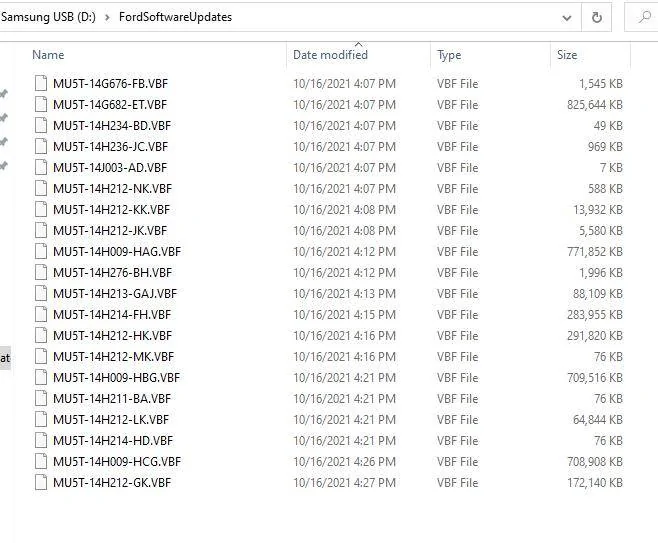Click the Samsung USB (D:) breadcrumb
The height and width of the screenshot is (543, 658).
click(48, 17)
